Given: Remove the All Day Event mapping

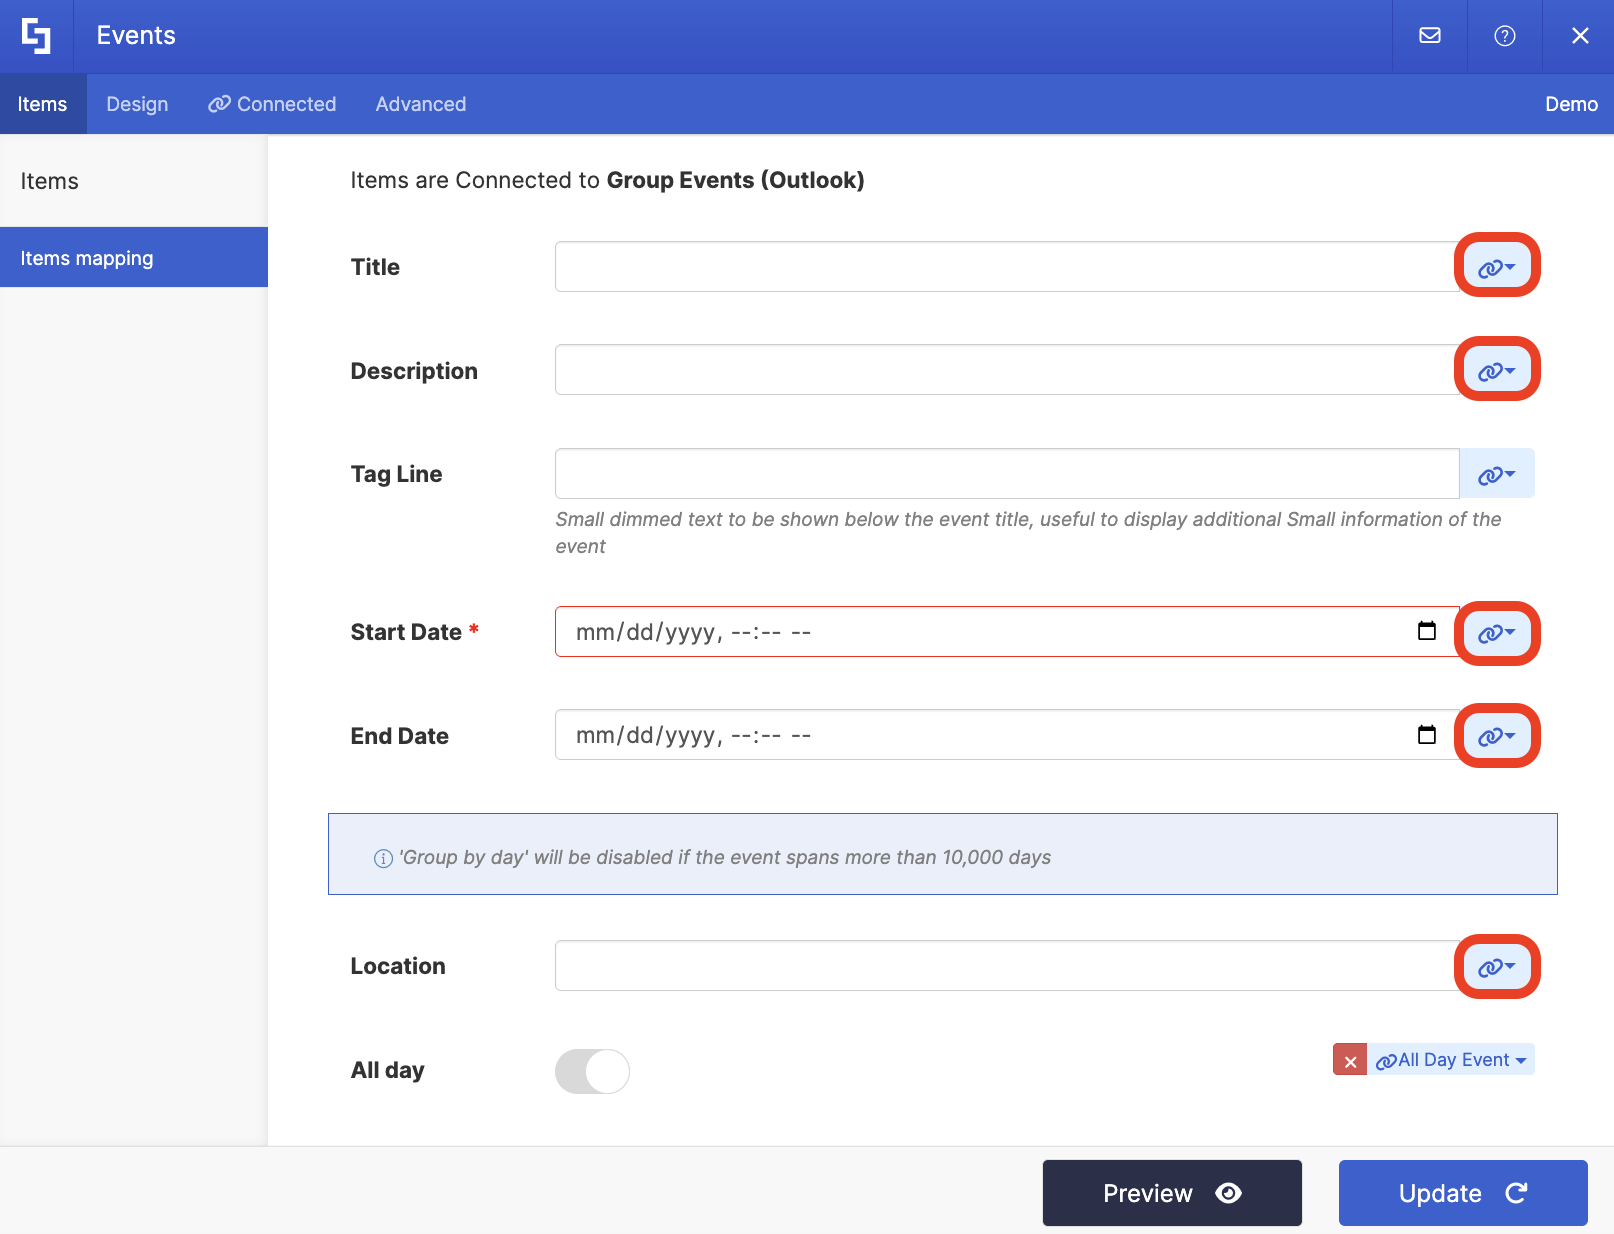Looking at the screenshot, I should pos(1350,1060).
